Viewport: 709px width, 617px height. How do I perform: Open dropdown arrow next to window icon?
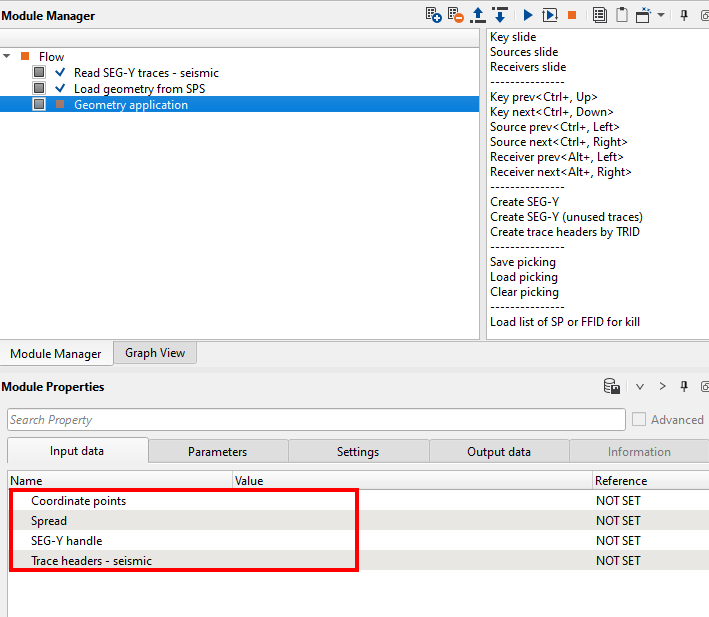tap(661, 15)
